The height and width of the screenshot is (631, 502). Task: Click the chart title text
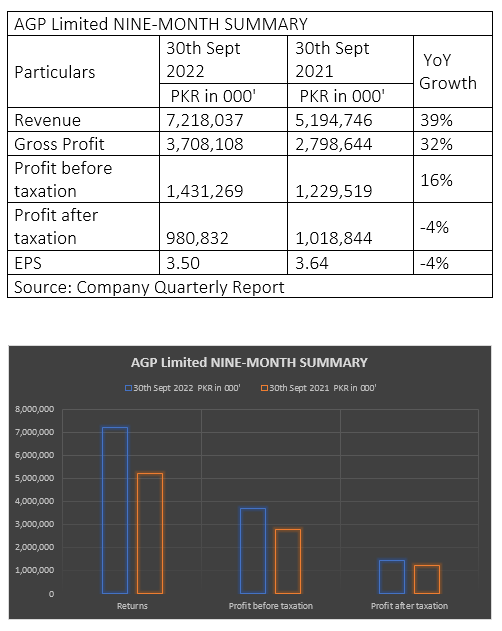pos(250,363)
